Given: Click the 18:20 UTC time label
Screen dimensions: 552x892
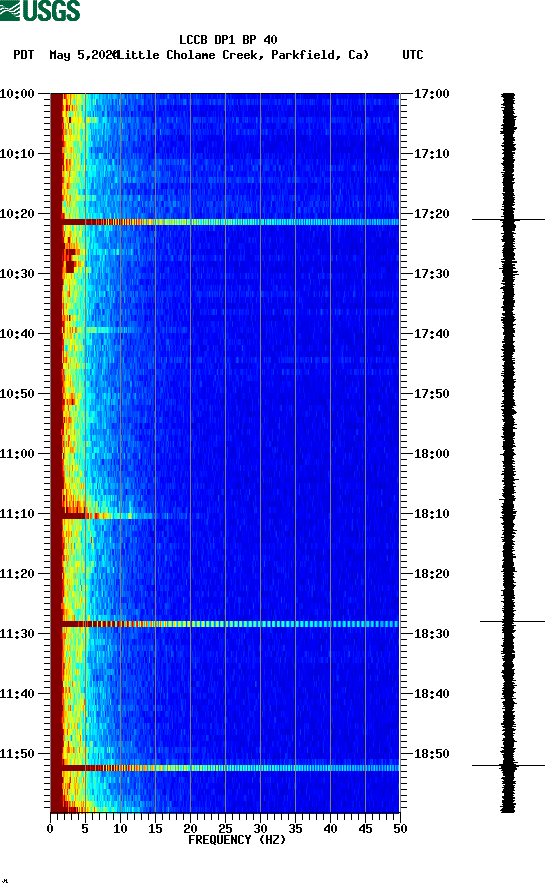Looking at the screenshot, I should click(x=431, y=574).
